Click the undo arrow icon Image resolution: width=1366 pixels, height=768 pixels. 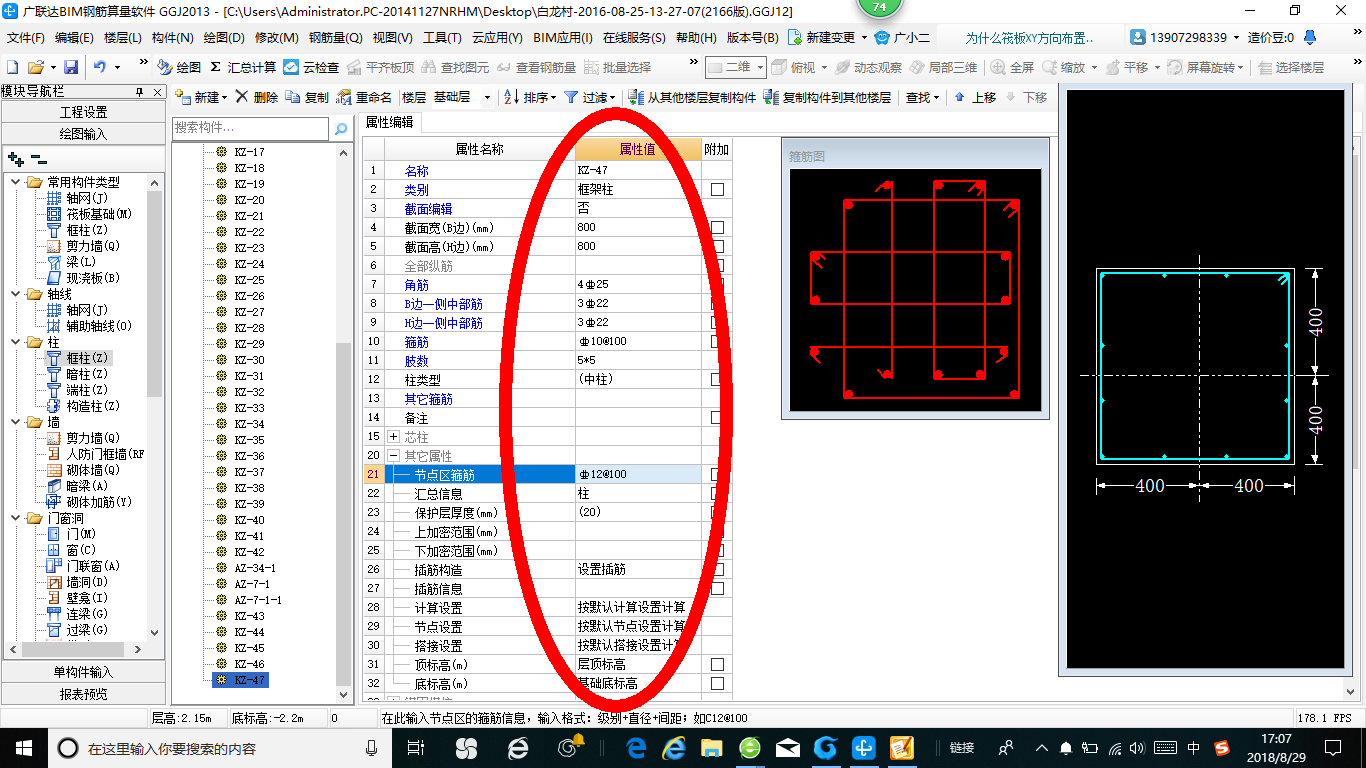[x=100, y=67]
